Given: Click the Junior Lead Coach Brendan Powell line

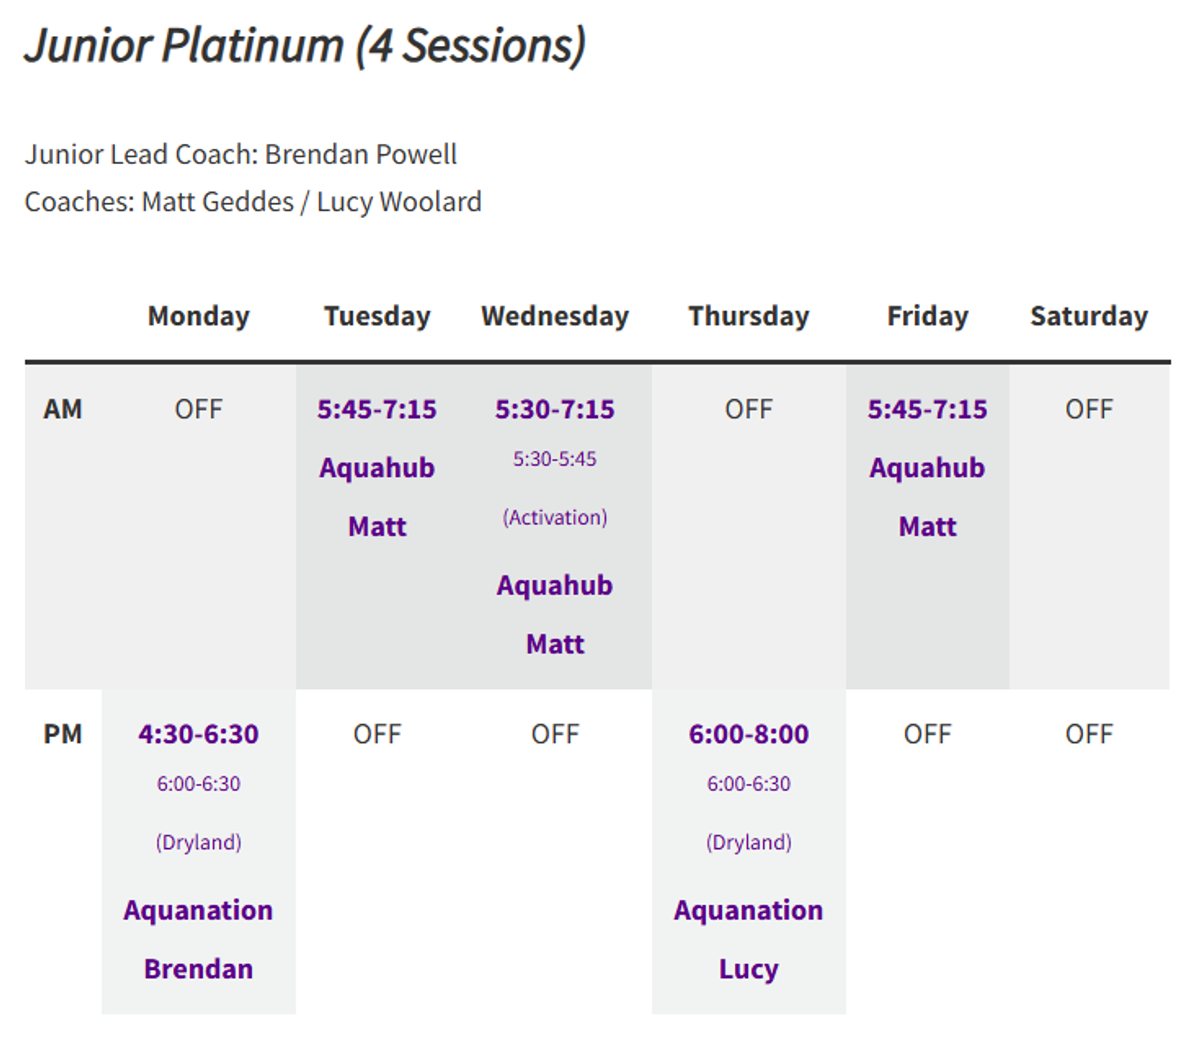Looking at the screenshot, I should point(241,154).
